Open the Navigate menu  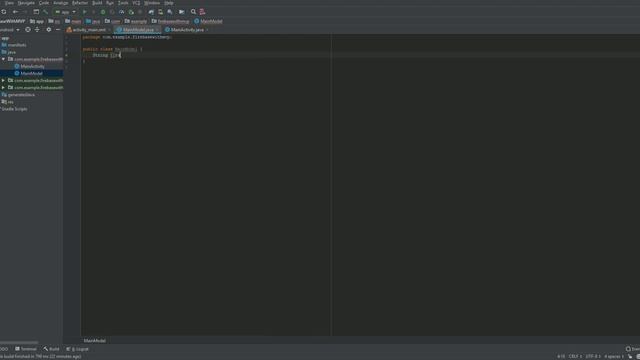coord(26,3)
